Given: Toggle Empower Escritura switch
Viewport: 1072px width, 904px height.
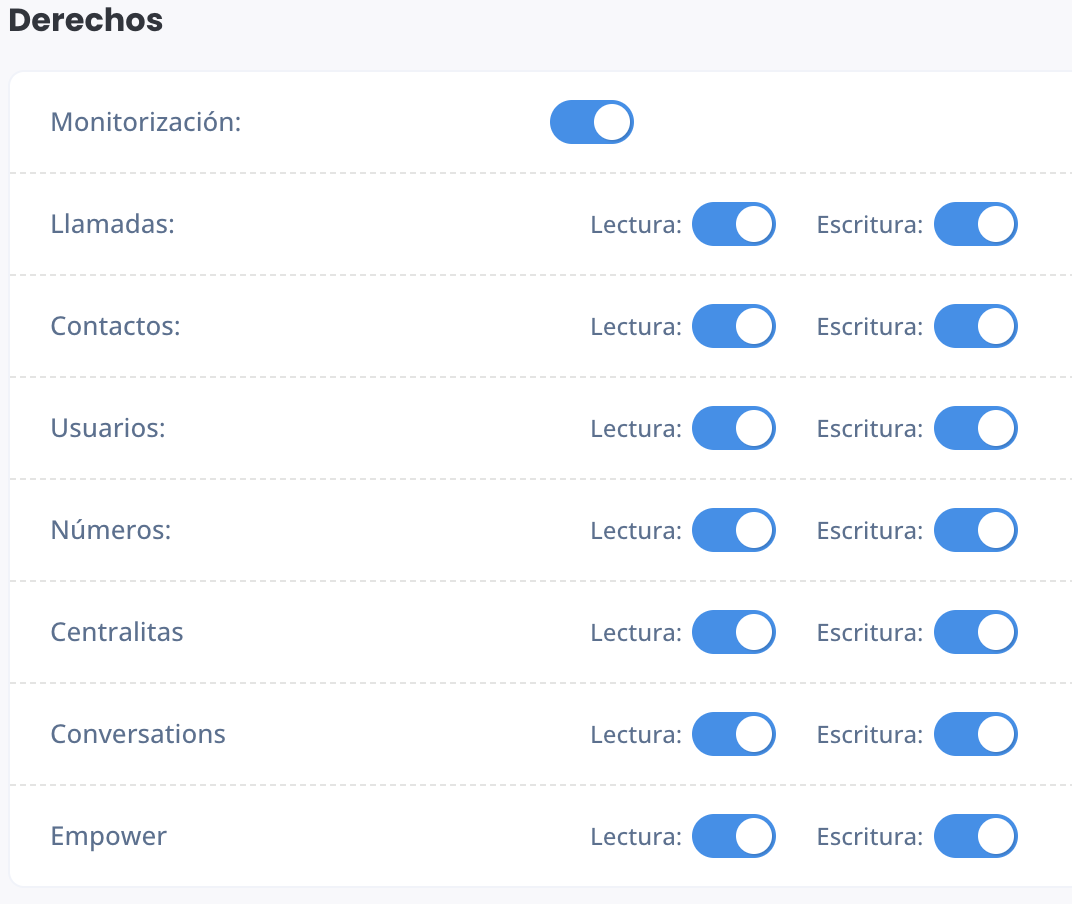Looking at the screenshot, I should coord(976,836).
